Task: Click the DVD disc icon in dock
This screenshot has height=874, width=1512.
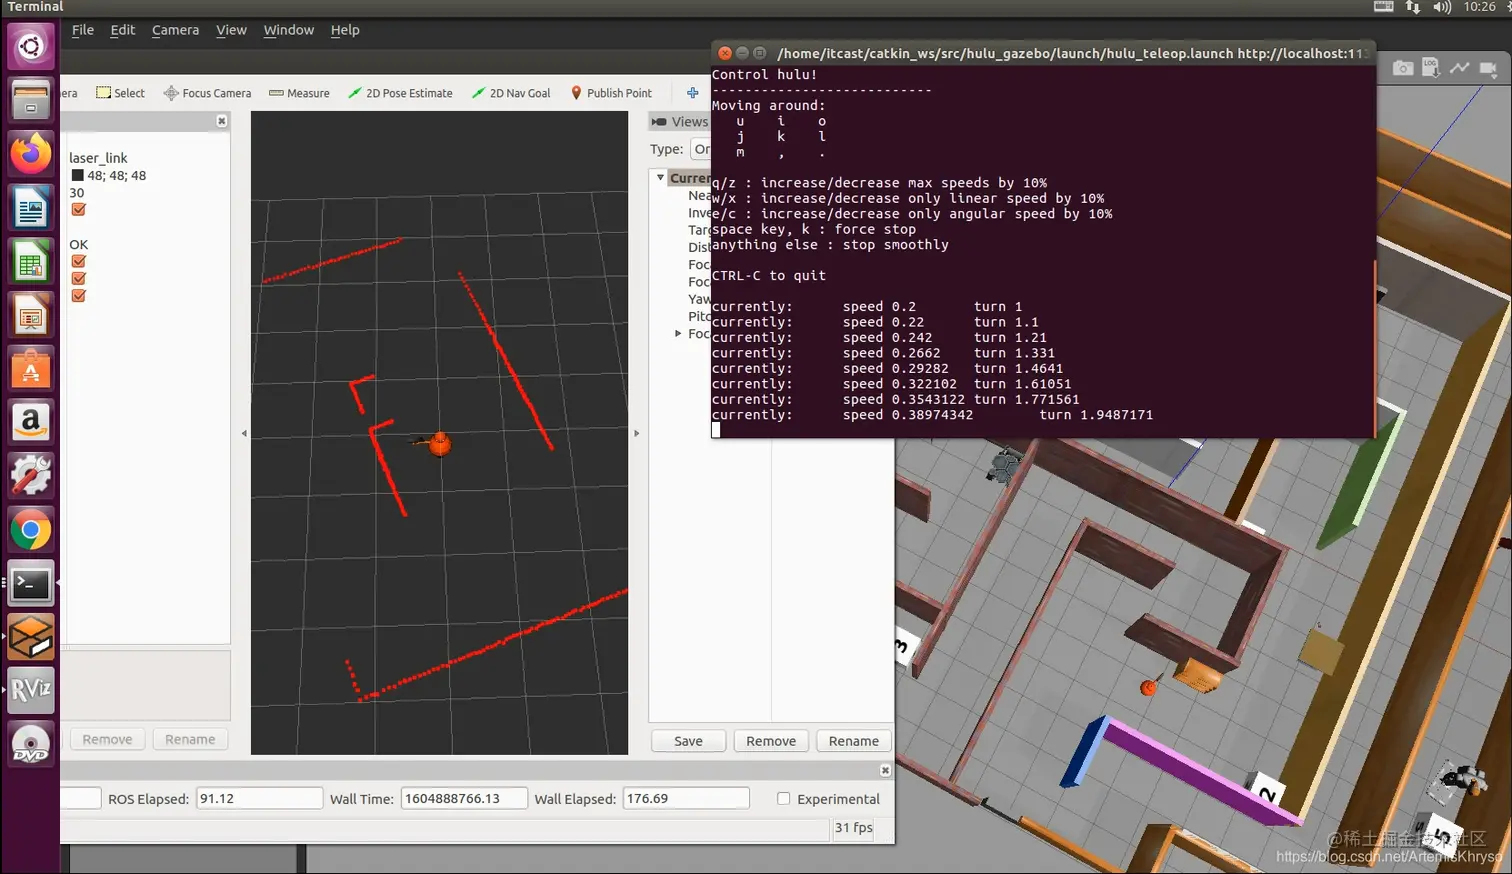Action: coord(31,745)
